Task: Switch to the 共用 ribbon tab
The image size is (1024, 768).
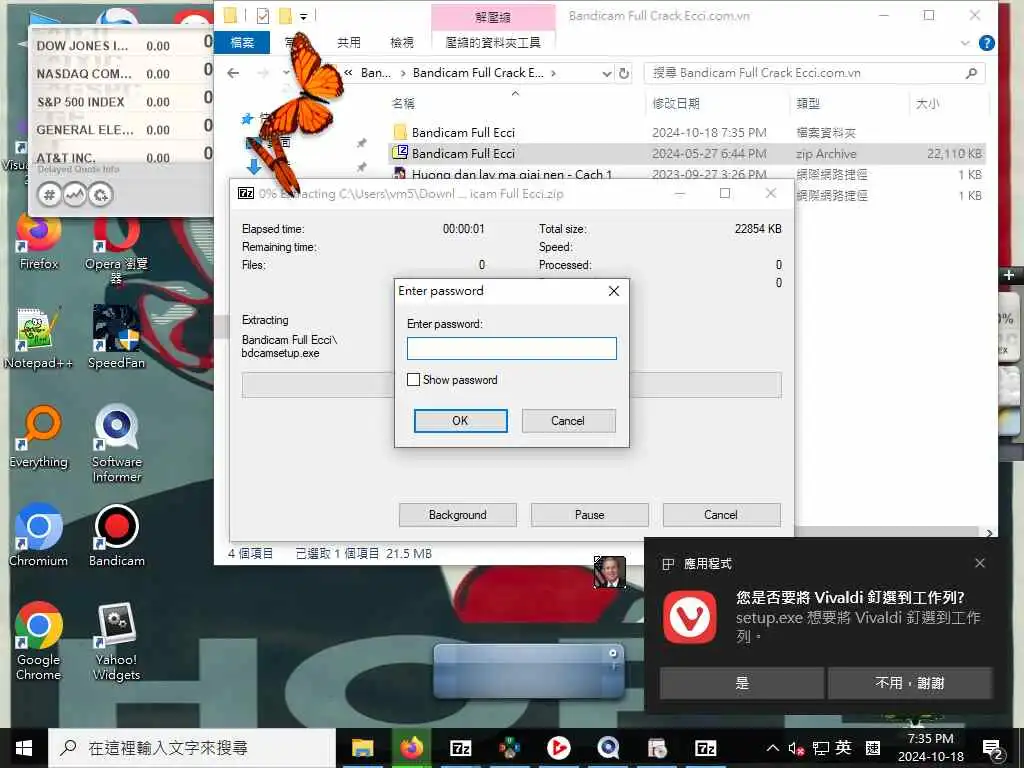Action: pos(349,42)
